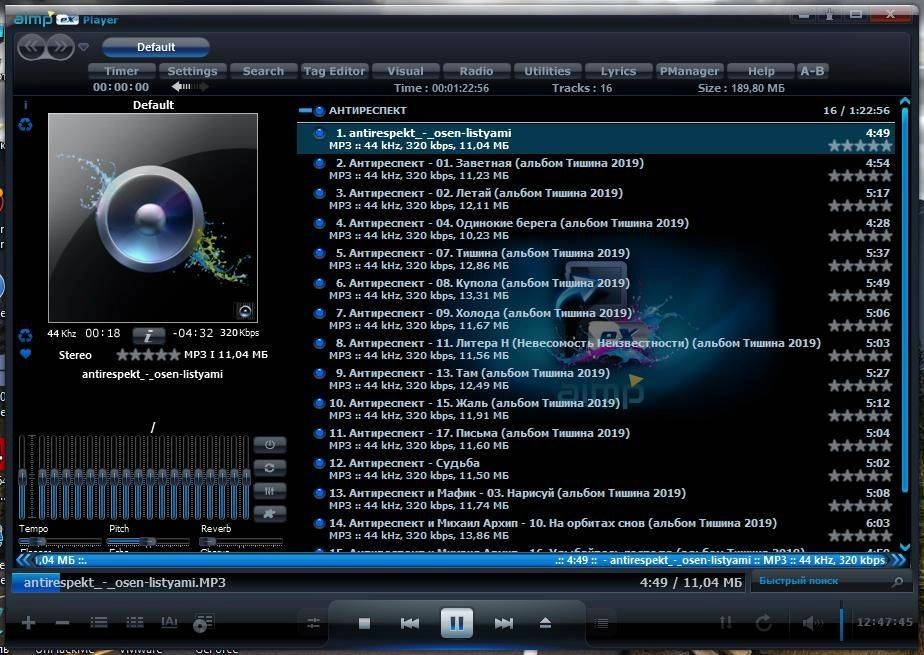Open the Radio menu
The image size is (924, 655).
point(476,71)
